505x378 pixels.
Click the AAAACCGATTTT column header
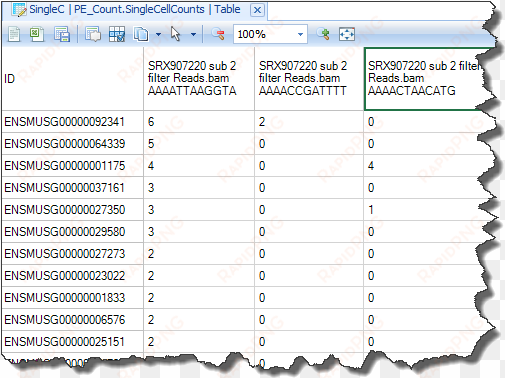coord(309,79)
